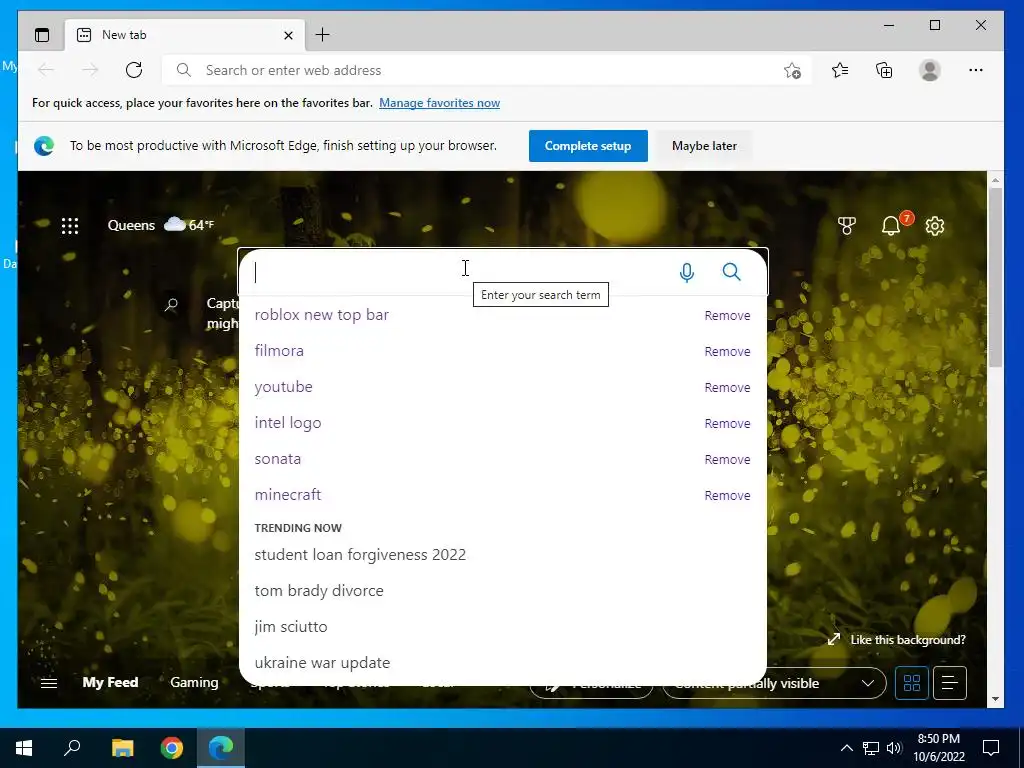
Task: Open Microsoft Rewards trophy icon
Action: [x=846, y=226]
